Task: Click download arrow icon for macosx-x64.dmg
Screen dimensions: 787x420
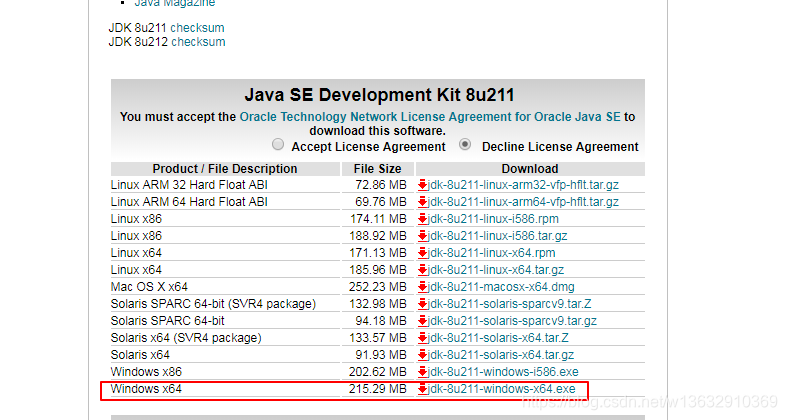Action: pyautogui.click(x=423, y=287)
